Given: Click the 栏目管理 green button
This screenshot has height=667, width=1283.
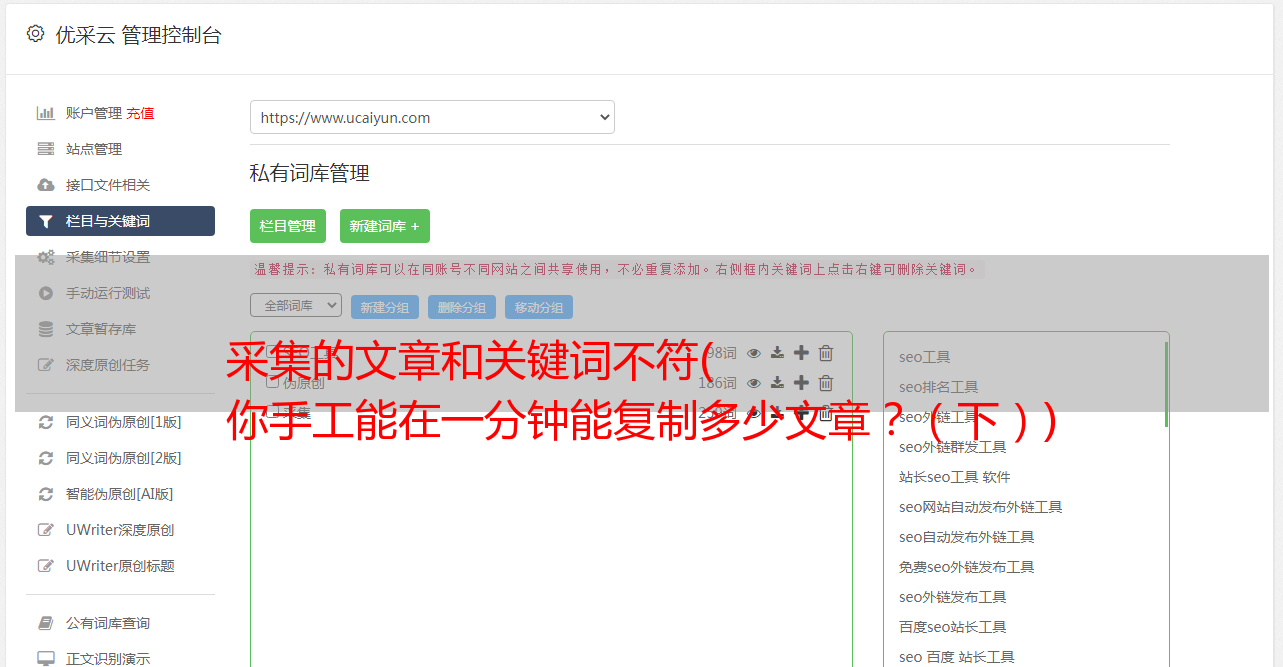Looking at the screenshot, I should point(288,226).
